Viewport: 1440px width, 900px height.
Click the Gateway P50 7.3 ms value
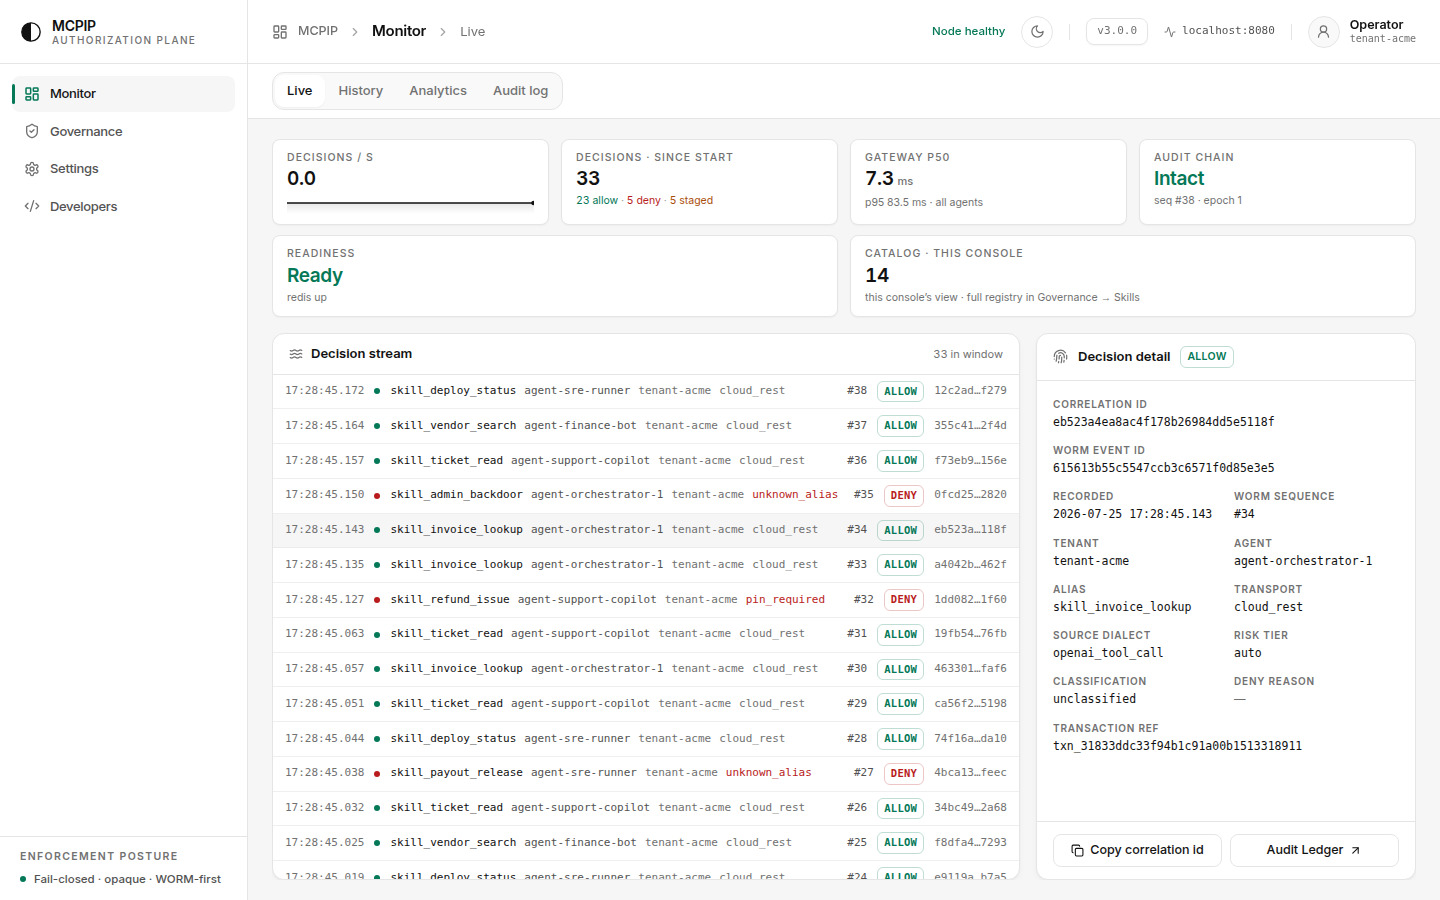click(889, 179)
